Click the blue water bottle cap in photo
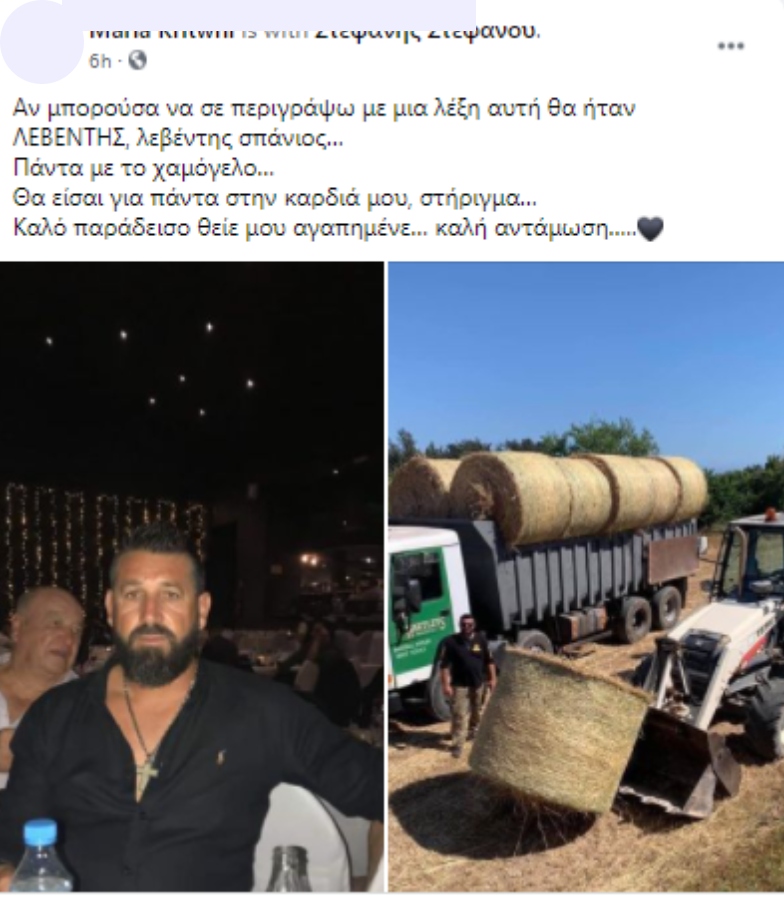 click(40, 834)
